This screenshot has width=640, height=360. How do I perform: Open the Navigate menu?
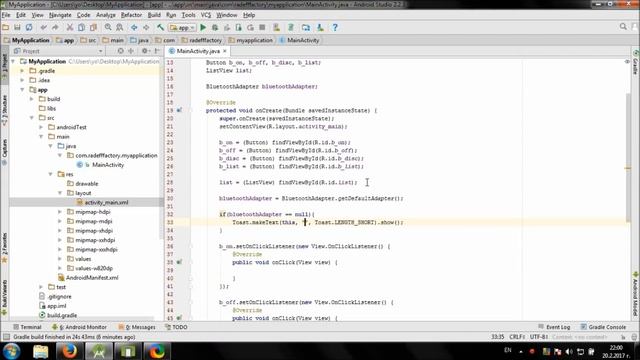(x=60, y=15)
